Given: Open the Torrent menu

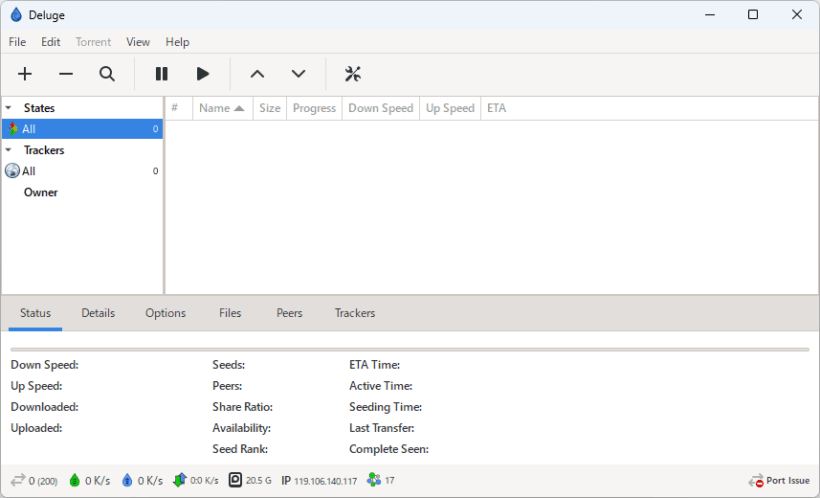Looking at the screenshot, I should (93, 42).
